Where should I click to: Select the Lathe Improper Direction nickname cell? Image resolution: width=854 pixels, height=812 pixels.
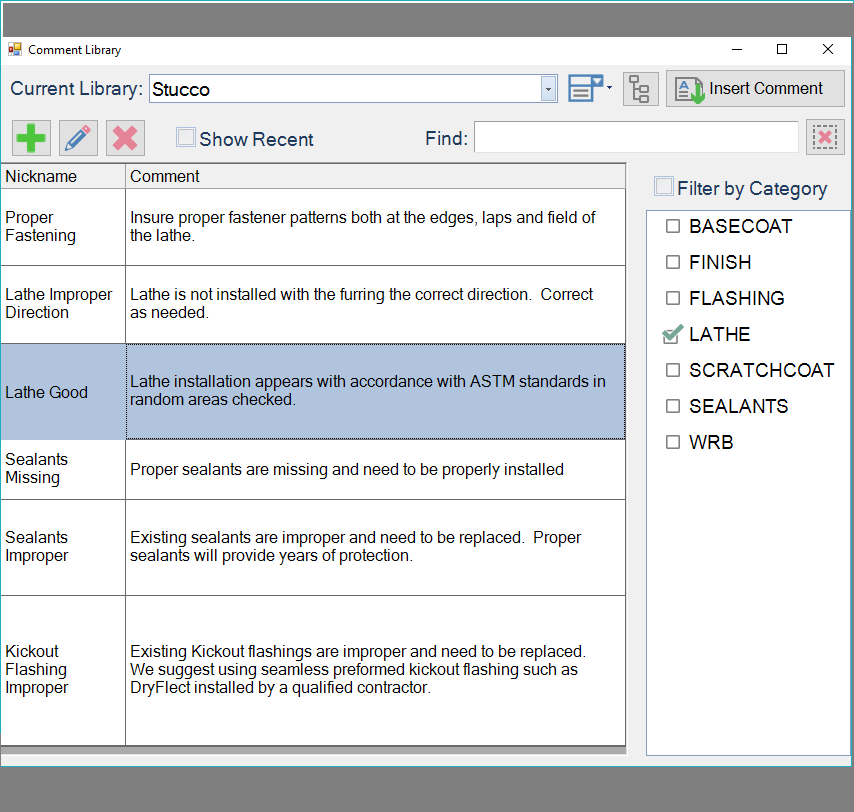63,304
